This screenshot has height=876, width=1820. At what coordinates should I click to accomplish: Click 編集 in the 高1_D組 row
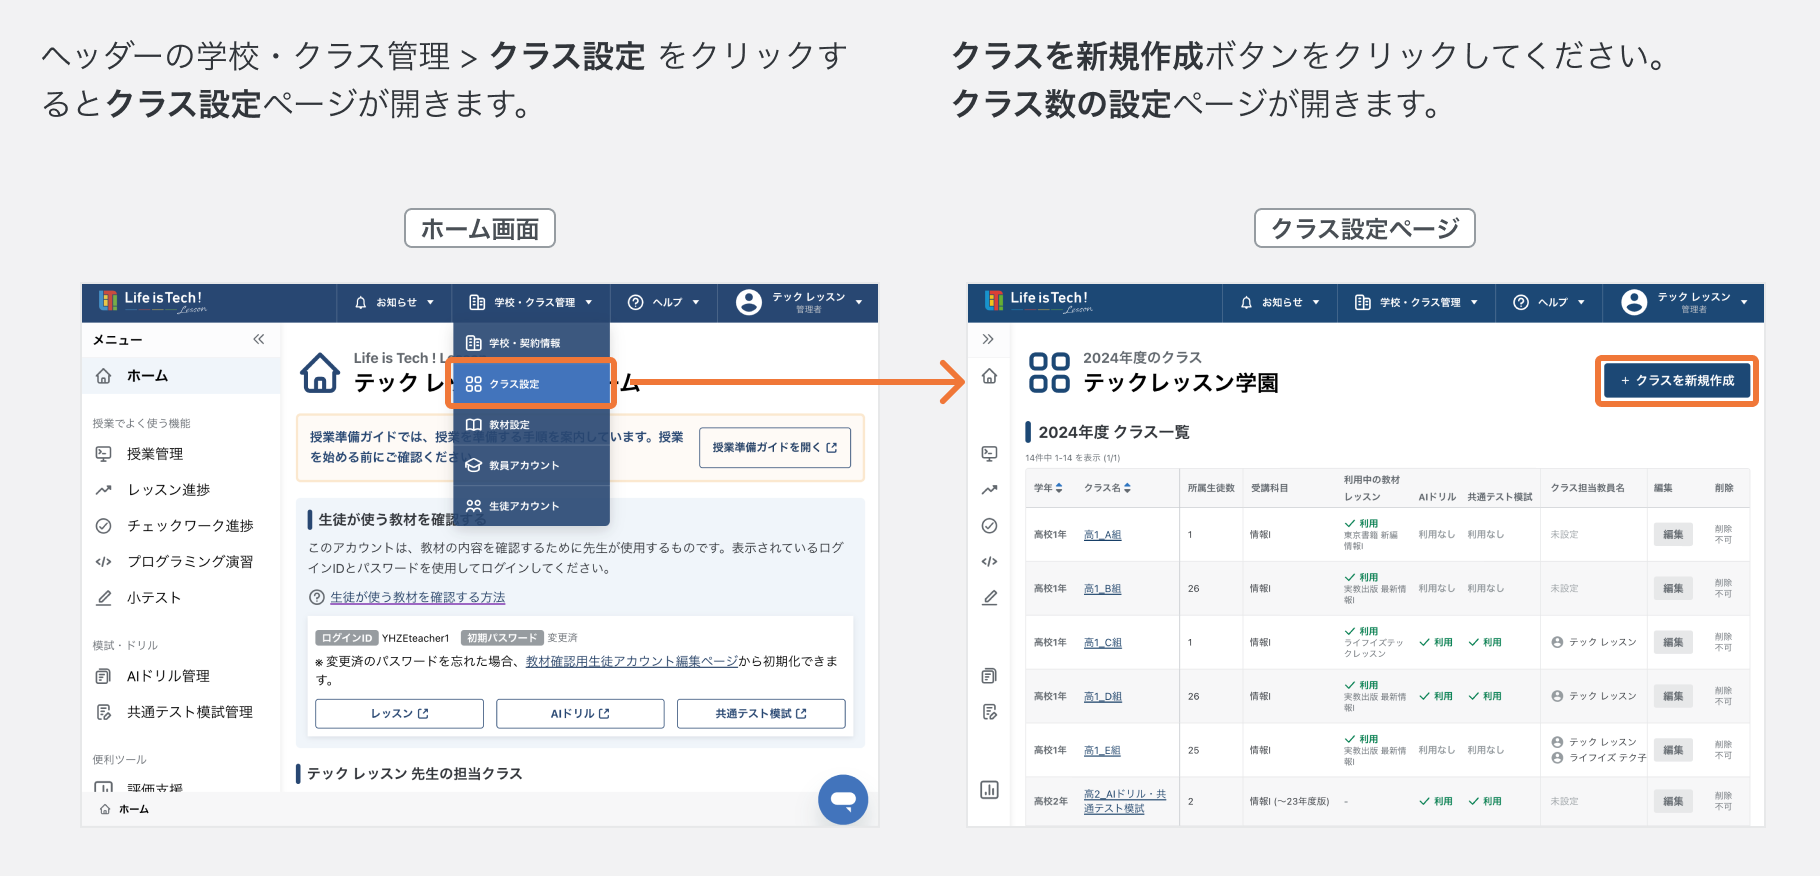pyautogui.click(x=1673, y=697)
